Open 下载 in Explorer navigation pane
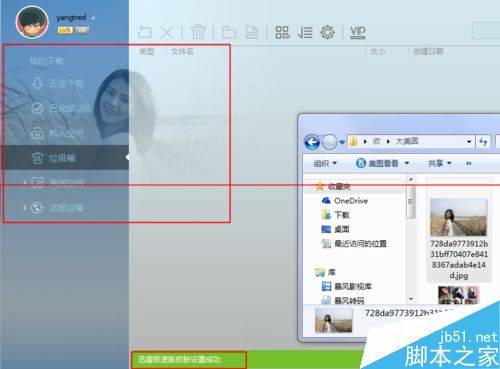The width and height of the screenshot is (500, 369). tap(342, 215)
